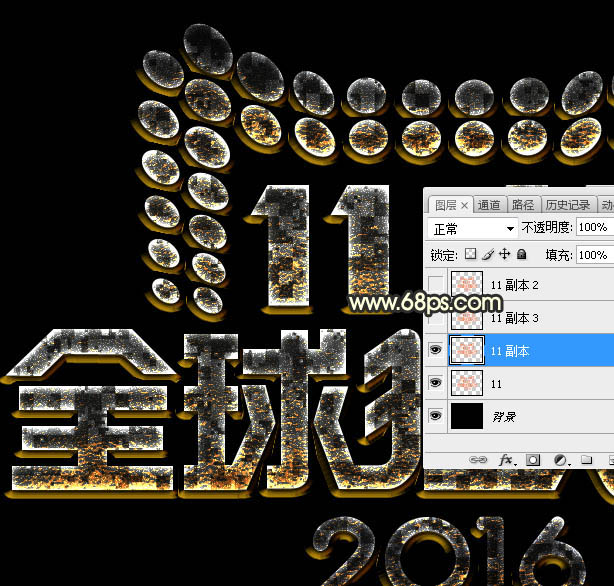614x586 pixels.
Task: Click the lock position move icon
Action: coord(504,254)
